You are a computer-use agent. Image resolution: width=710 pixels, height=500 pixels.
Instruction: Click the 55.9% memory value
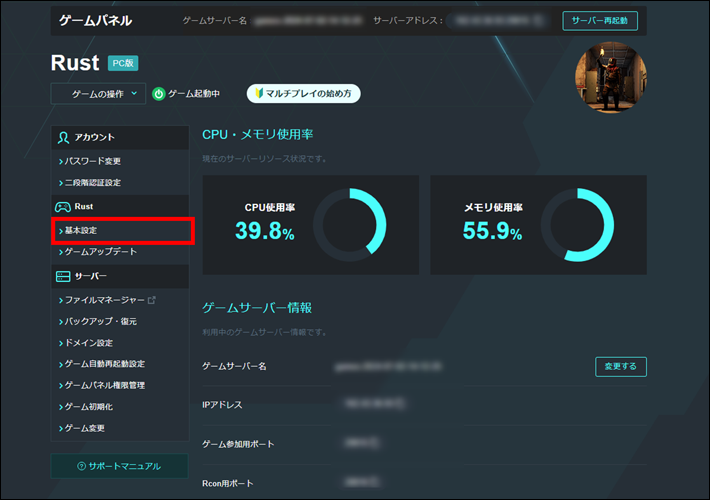click(493, 231)
